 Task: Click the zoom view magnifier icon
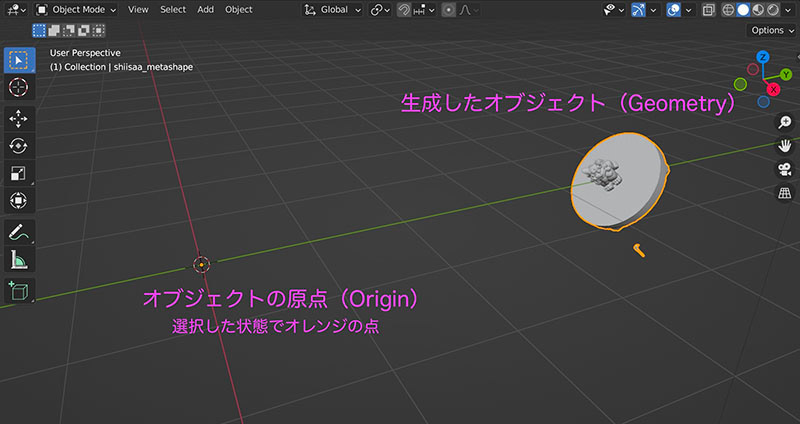tap(784, 122)
